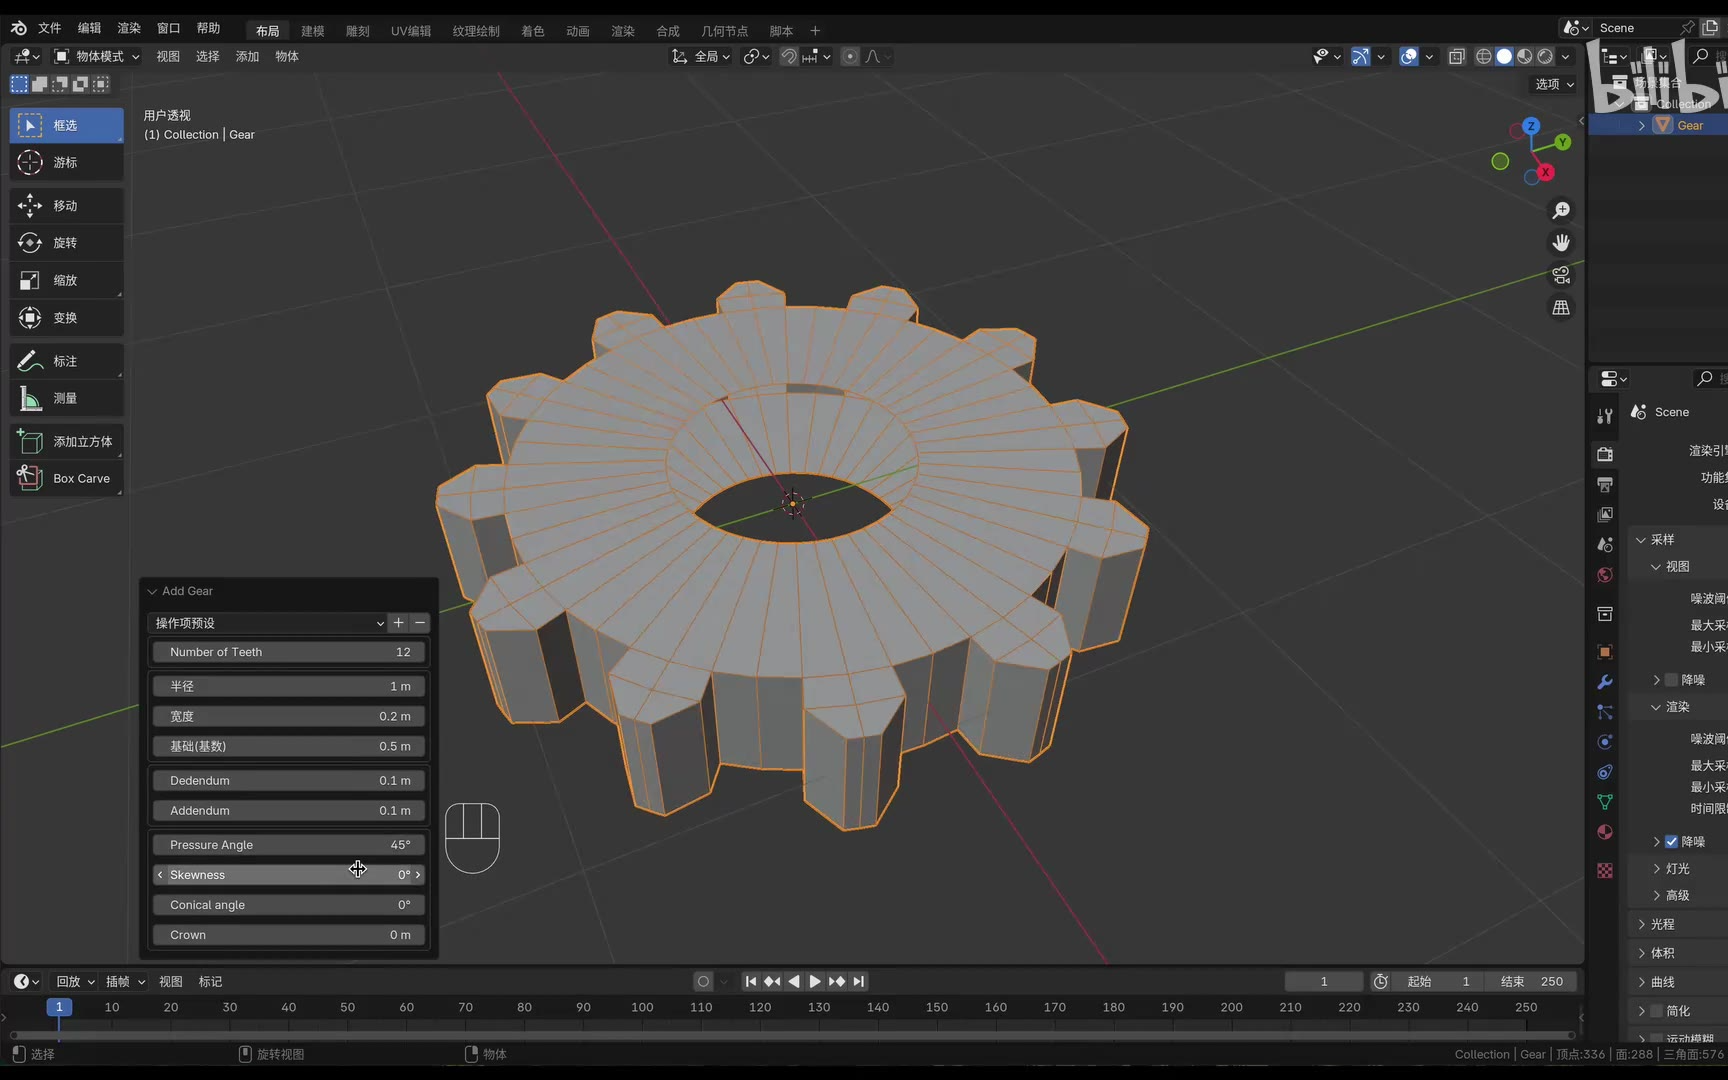Collapse the Add Gear operator panel
This screenshot has width=1728, height=1080.
152,591
